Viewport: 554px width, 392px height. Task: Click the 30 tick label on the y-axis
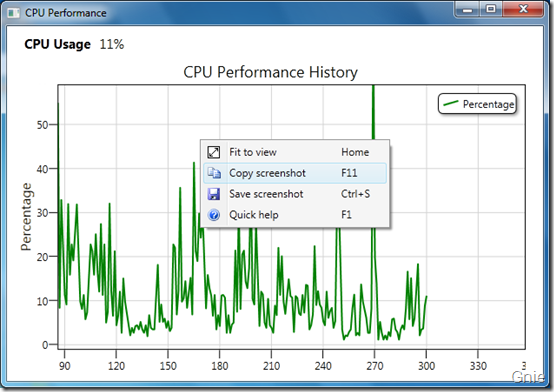pyautogui.click(x=42, y=213)
